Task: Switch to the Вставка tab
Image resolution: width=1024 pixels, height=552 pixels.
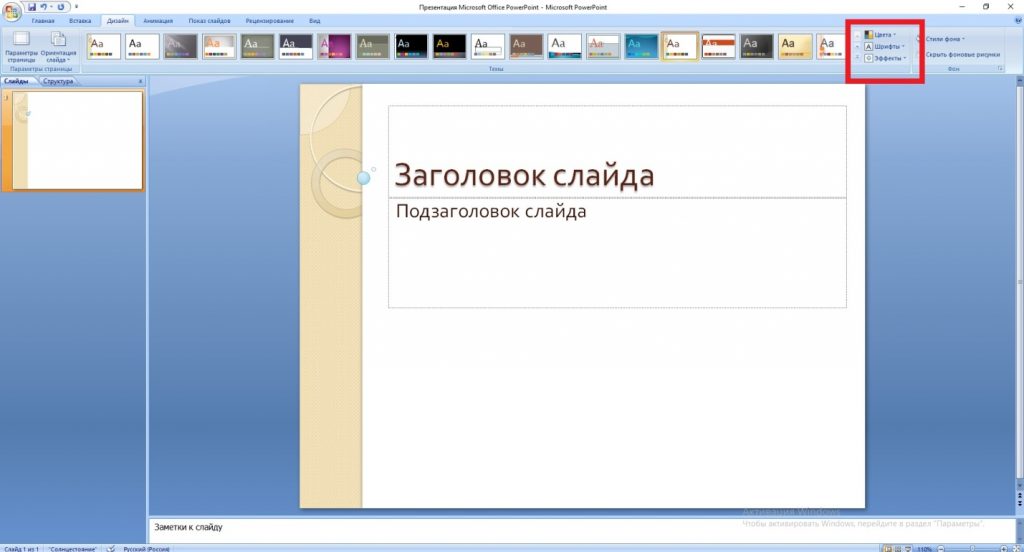Action: tap(80, 21)
